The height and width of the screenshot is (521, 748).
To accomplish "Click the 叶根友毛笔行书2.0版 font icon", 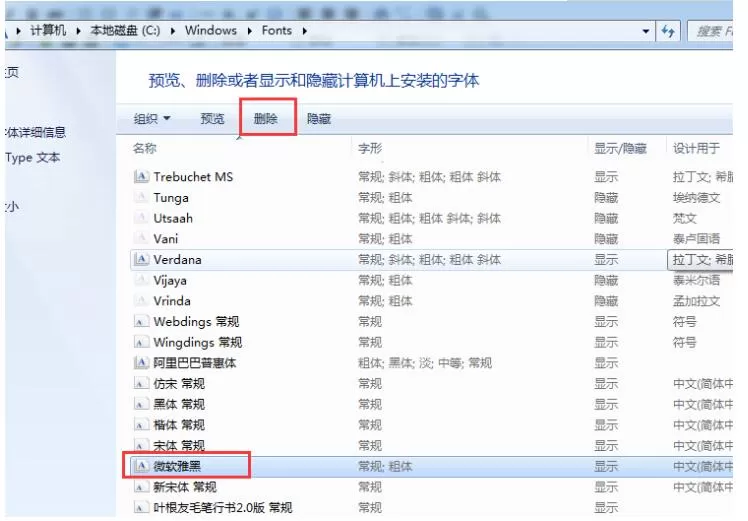I will click(141, 508).
